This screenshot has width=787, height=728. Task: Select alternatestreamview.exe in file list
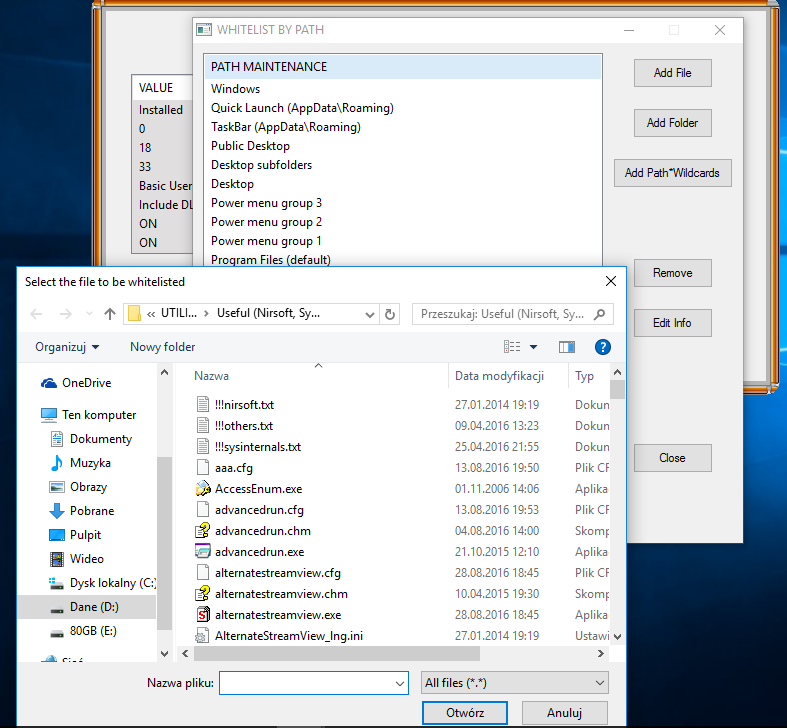277,615
